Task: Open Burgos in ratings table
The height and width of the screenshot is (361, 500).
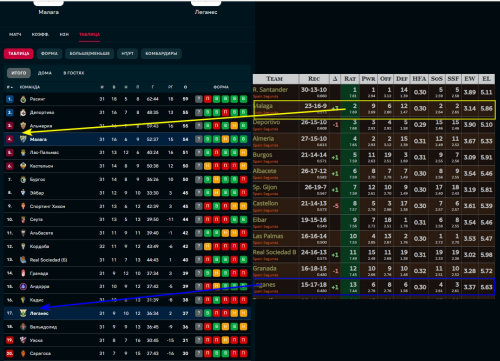Action: click(263, 155)
